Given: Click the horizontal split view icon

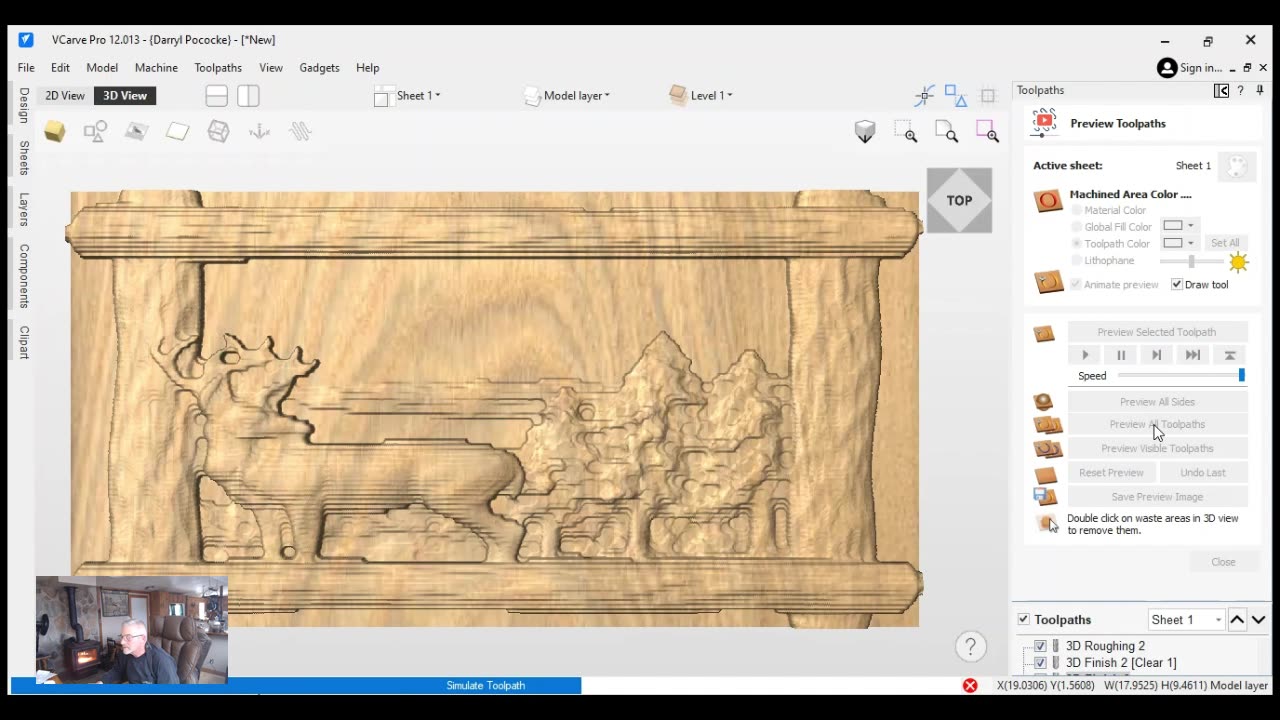Looking at the screenshot, I should 216,96.
